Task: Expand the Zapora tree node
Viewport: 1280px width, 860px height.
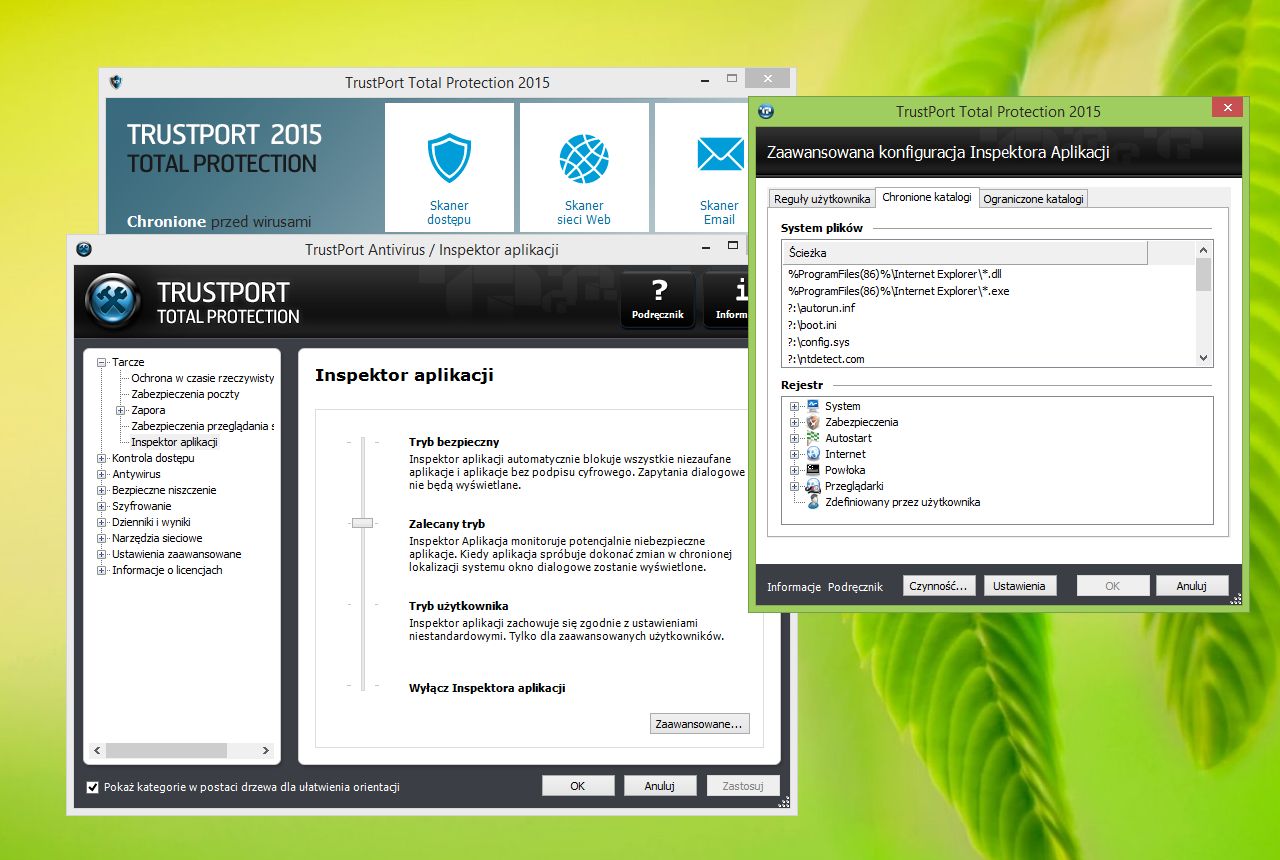Action: pyautogui.click(x=121, y=410)
